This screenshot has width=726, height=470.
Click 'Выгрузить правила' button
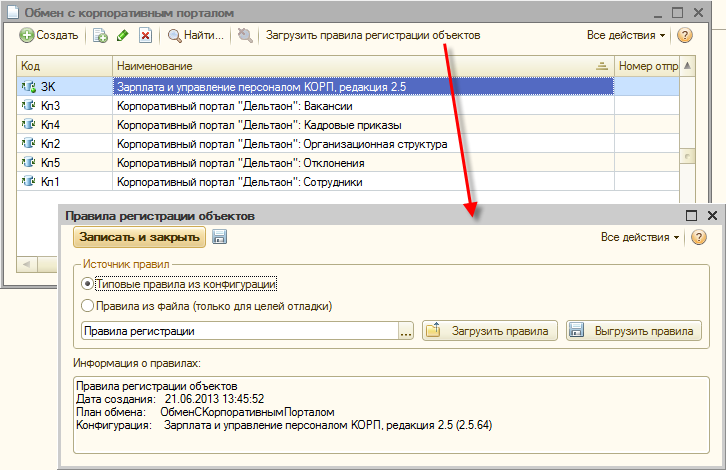coord(634,331)
